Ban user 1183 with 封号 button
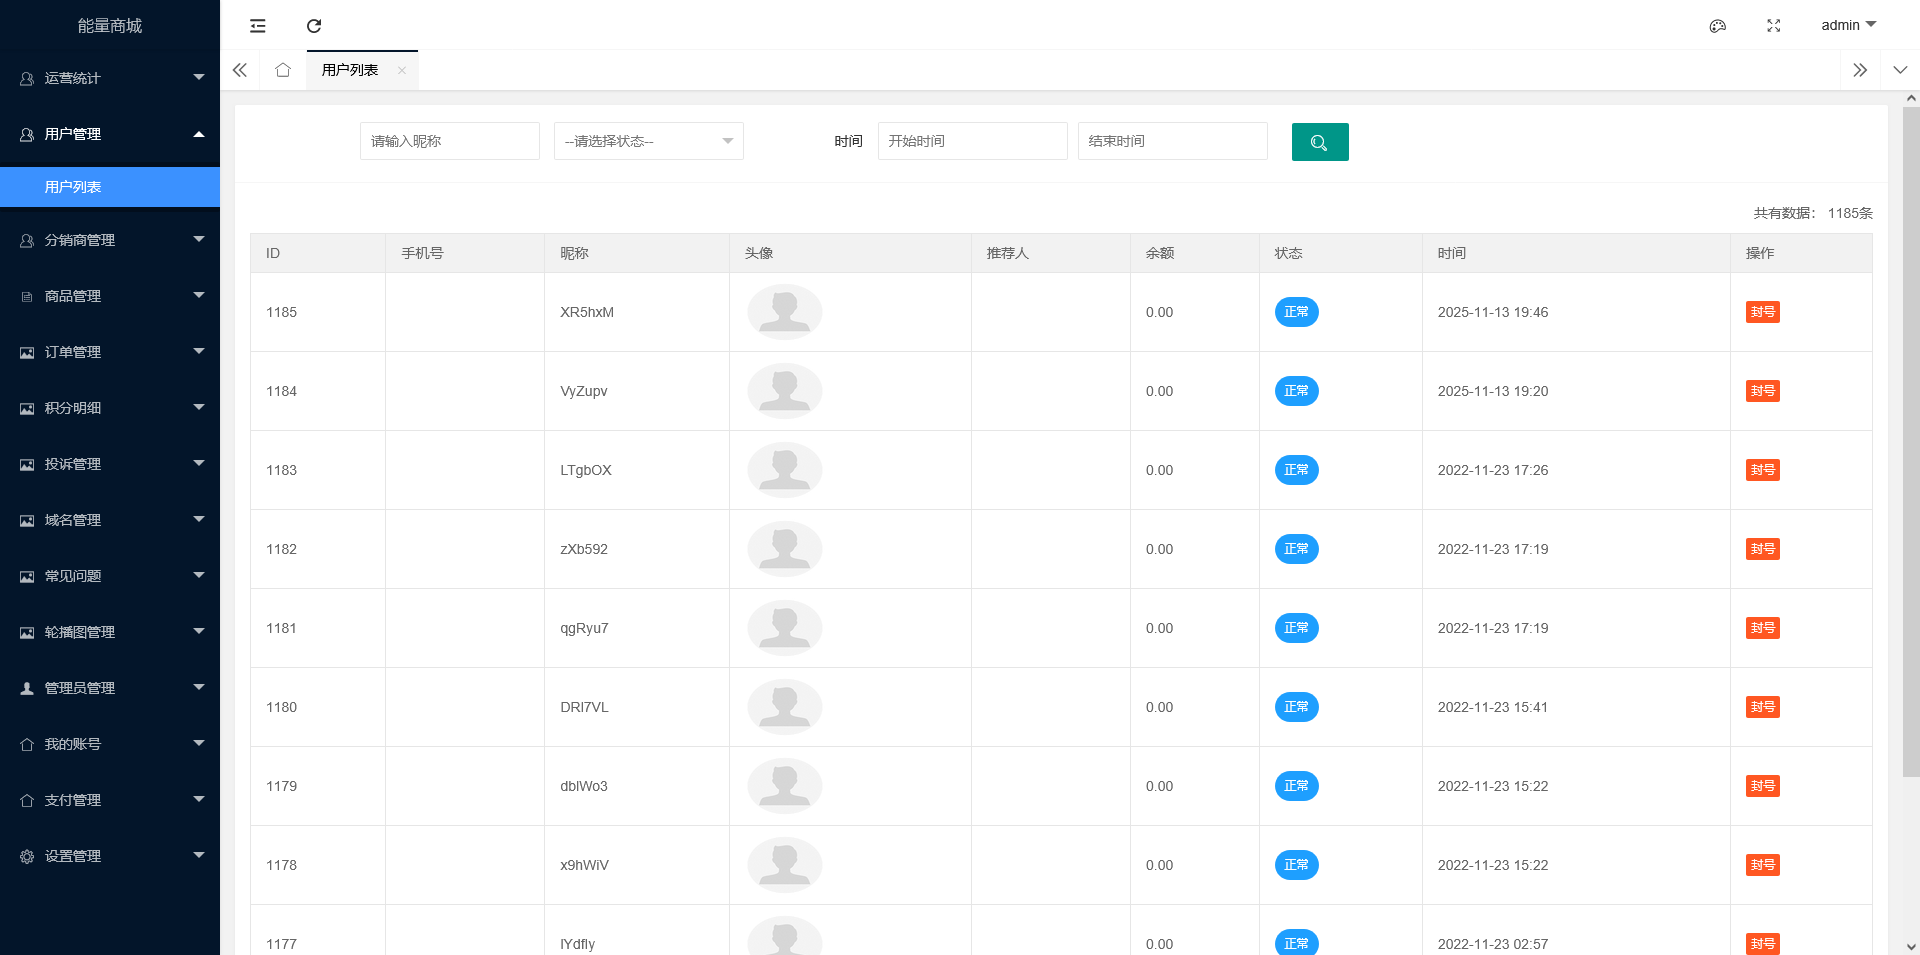This screenshot has width=1920, height=955. (1763, 470)
